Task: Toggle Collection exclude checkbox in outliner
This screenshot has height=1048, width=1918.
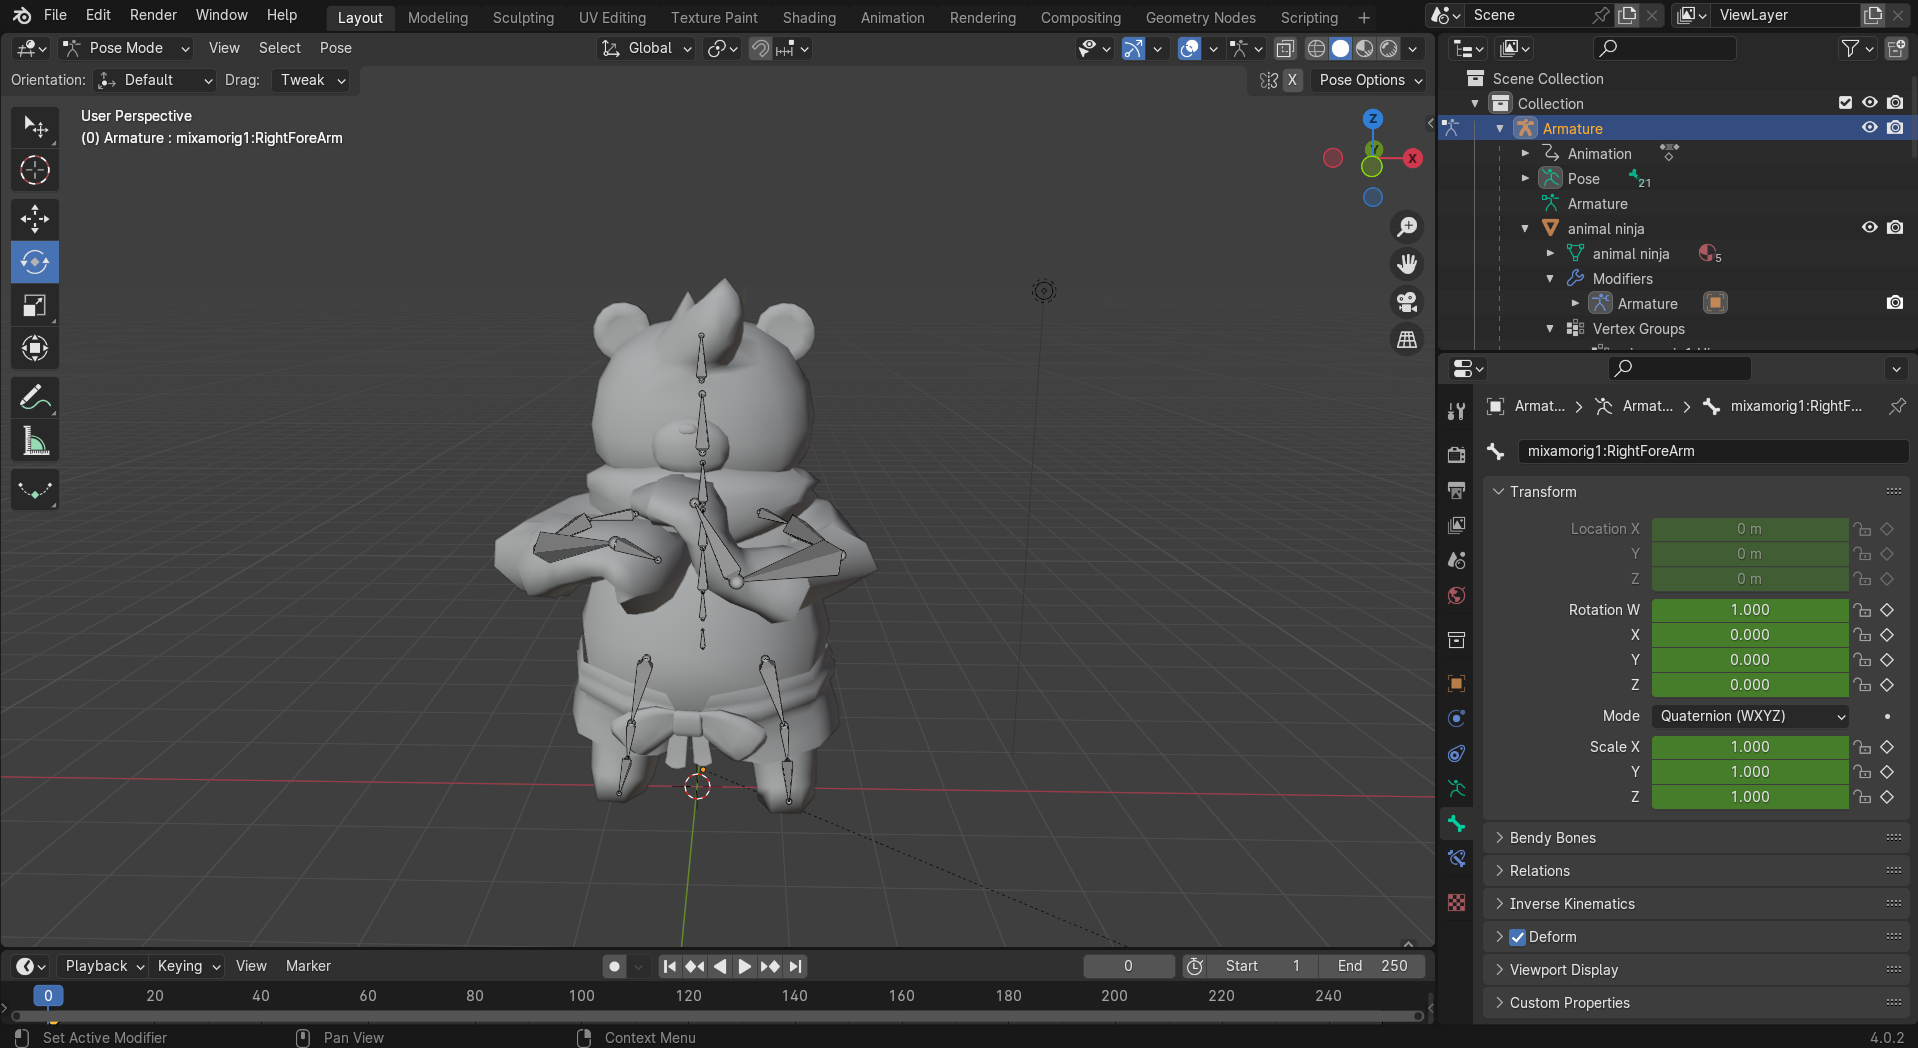Action: tap(1845, 103)
